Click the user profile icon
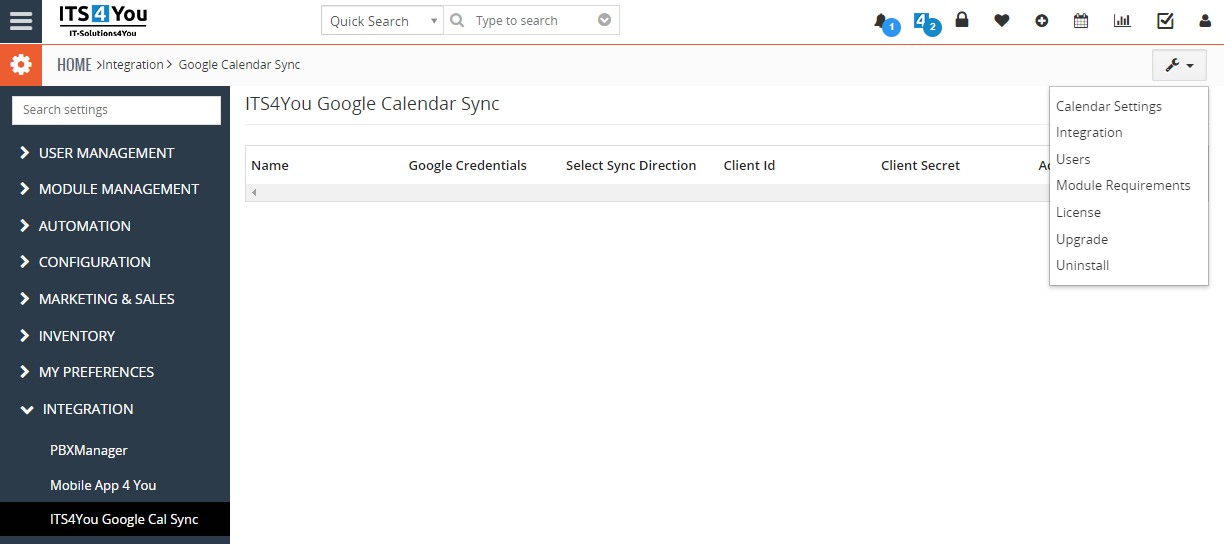This screenshot has width=1224, height=544. click(x=1205, y=20)
